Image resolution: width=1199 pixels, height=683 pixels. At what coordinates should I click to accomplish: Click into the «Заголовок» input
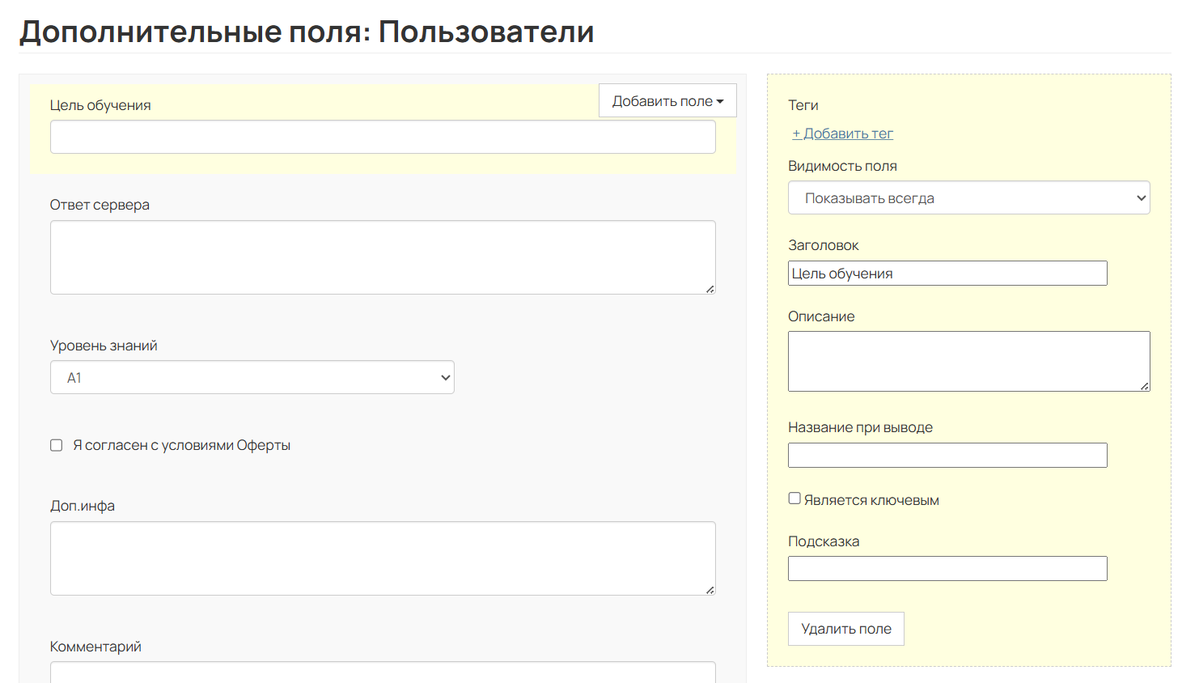tap(947, 272)
